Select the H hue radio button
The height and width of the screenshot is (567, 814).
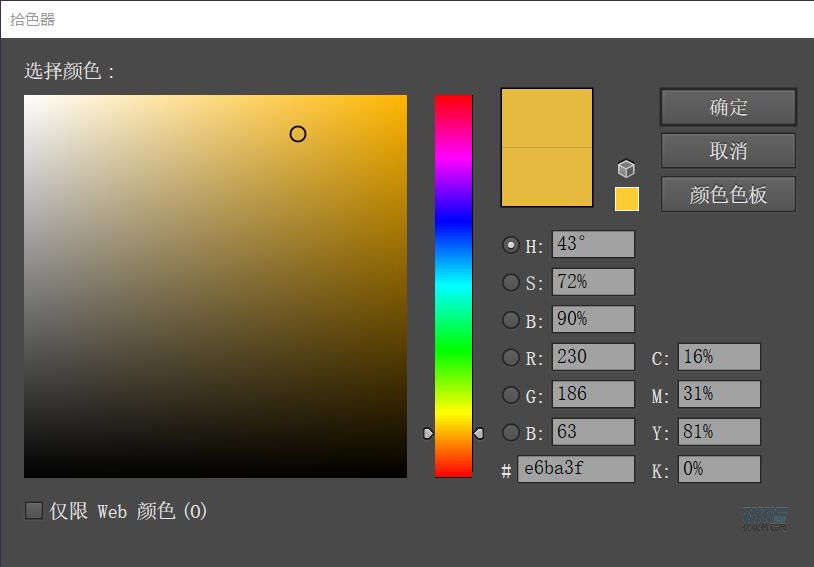coord(511,245)
